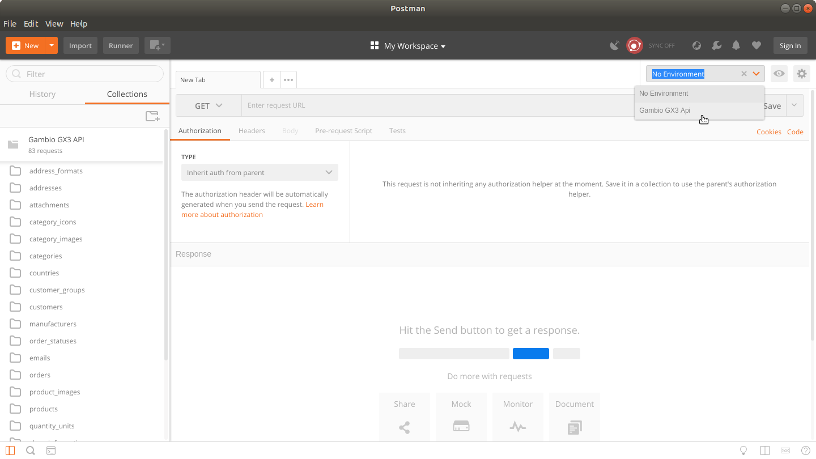
Task: Open the notifications bell
Action: click(x=736, y=45)
